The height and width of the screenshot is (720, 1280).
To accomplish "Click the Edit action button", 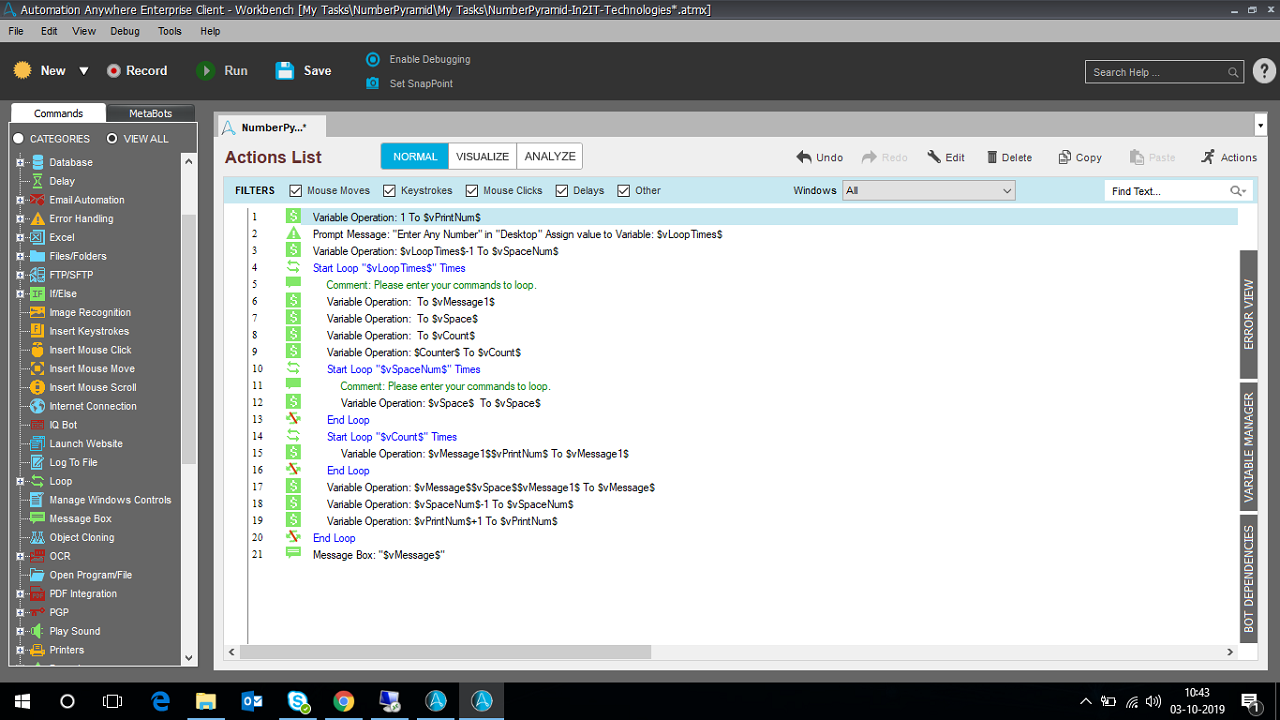I will pyautogui.click(x=946, y=157).
